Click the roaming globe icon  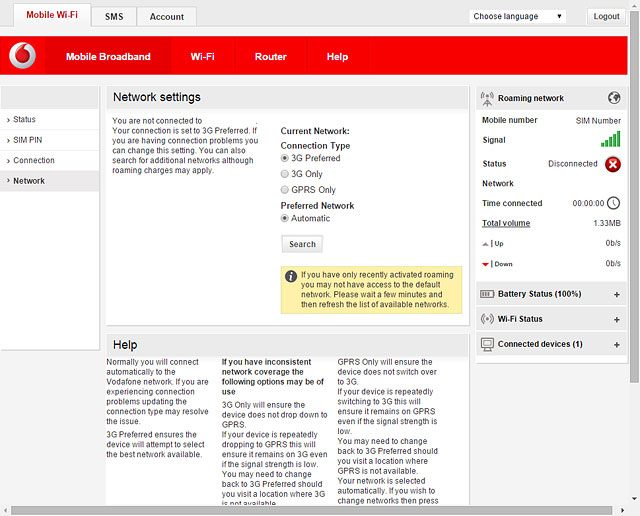(614, 98)
